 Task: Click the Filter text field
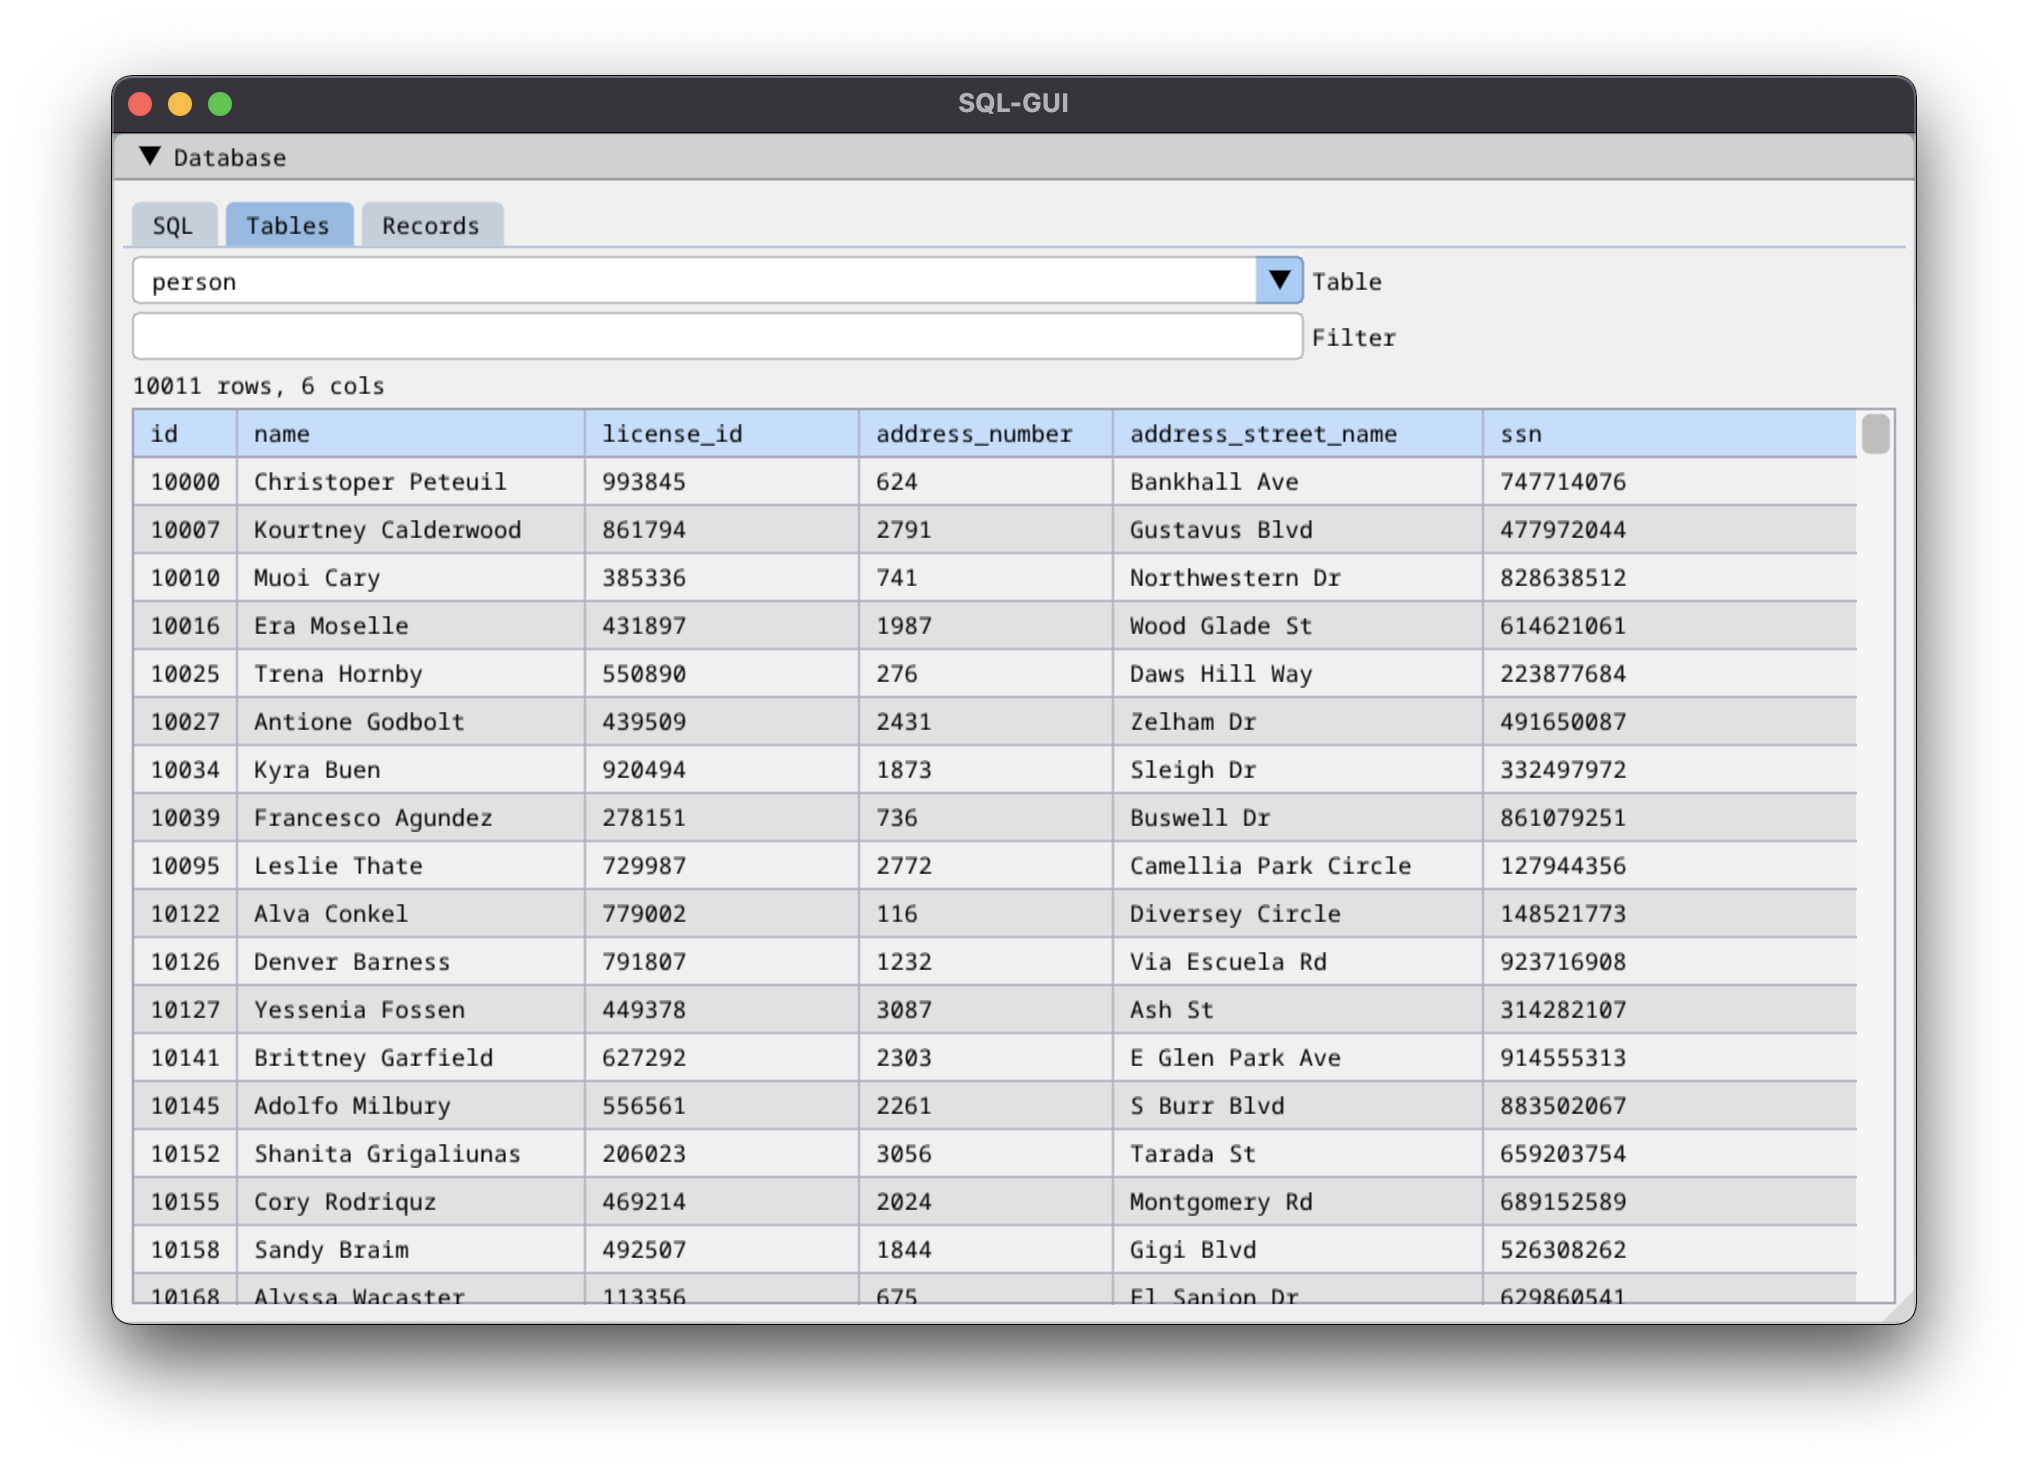[716, 337]
